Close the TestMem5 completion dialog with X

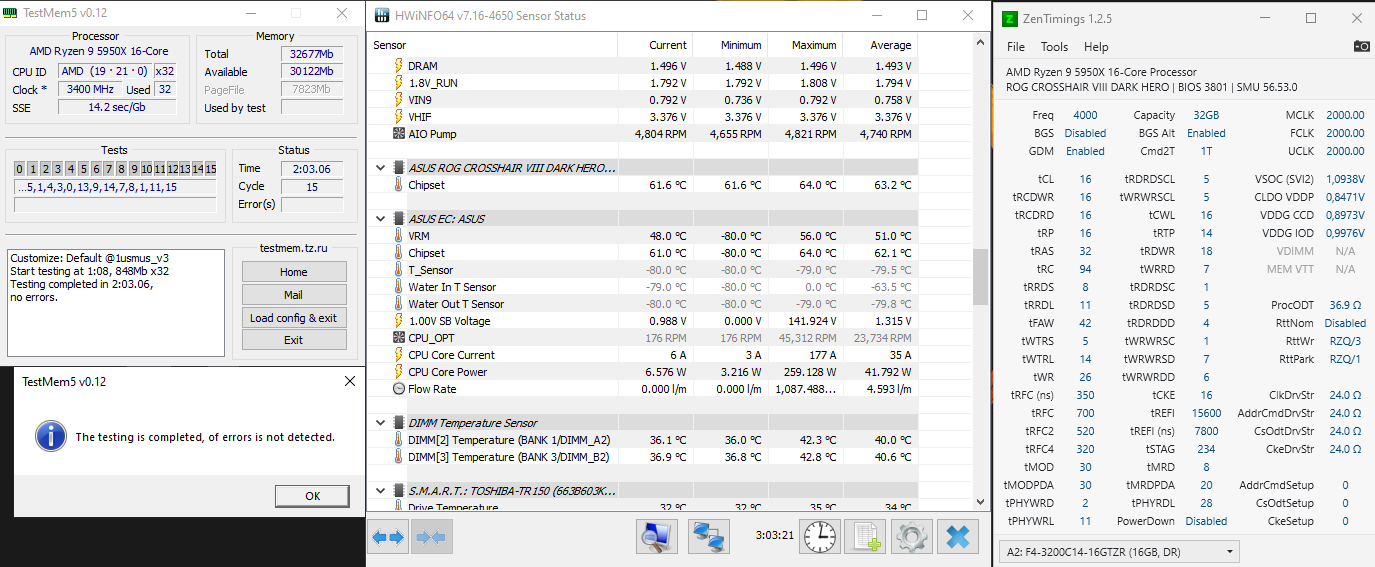(350, 381)
